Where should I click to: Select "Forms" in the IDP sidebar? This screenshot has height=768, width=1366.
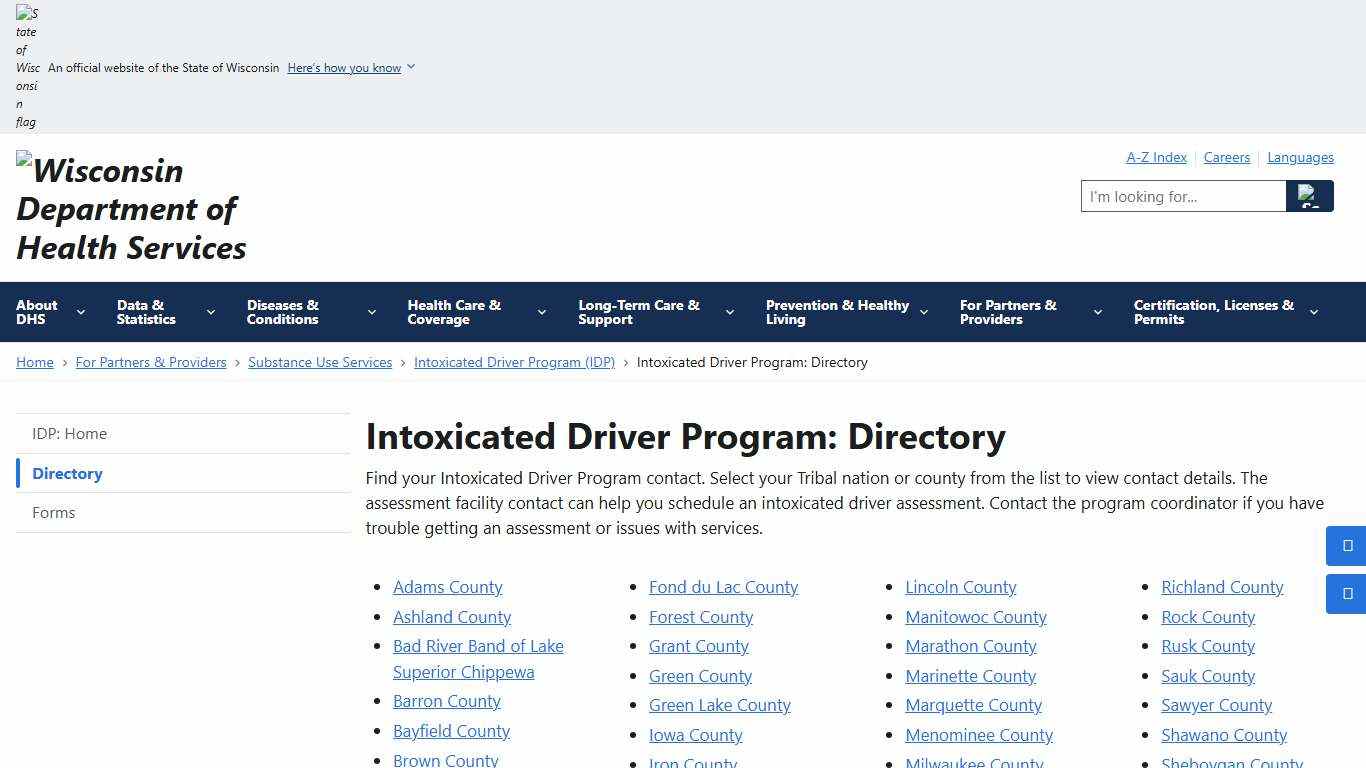coord(53,512)
